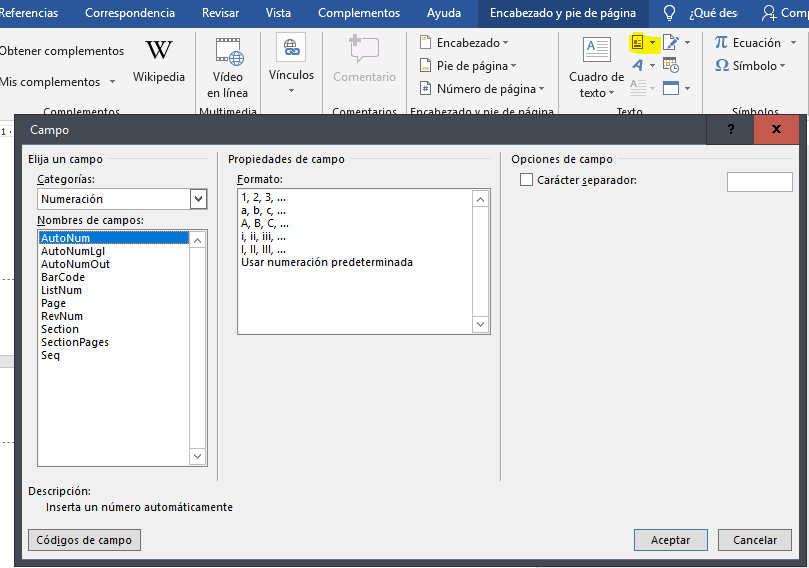This screenshot has height=568, width=809.
Task: Click the Carácter separador text field
Action: (759, 182)
